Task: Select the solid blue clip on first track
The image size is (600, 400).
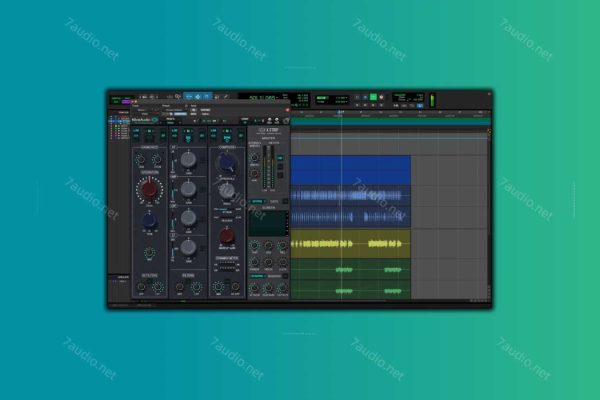Action: 351,170
